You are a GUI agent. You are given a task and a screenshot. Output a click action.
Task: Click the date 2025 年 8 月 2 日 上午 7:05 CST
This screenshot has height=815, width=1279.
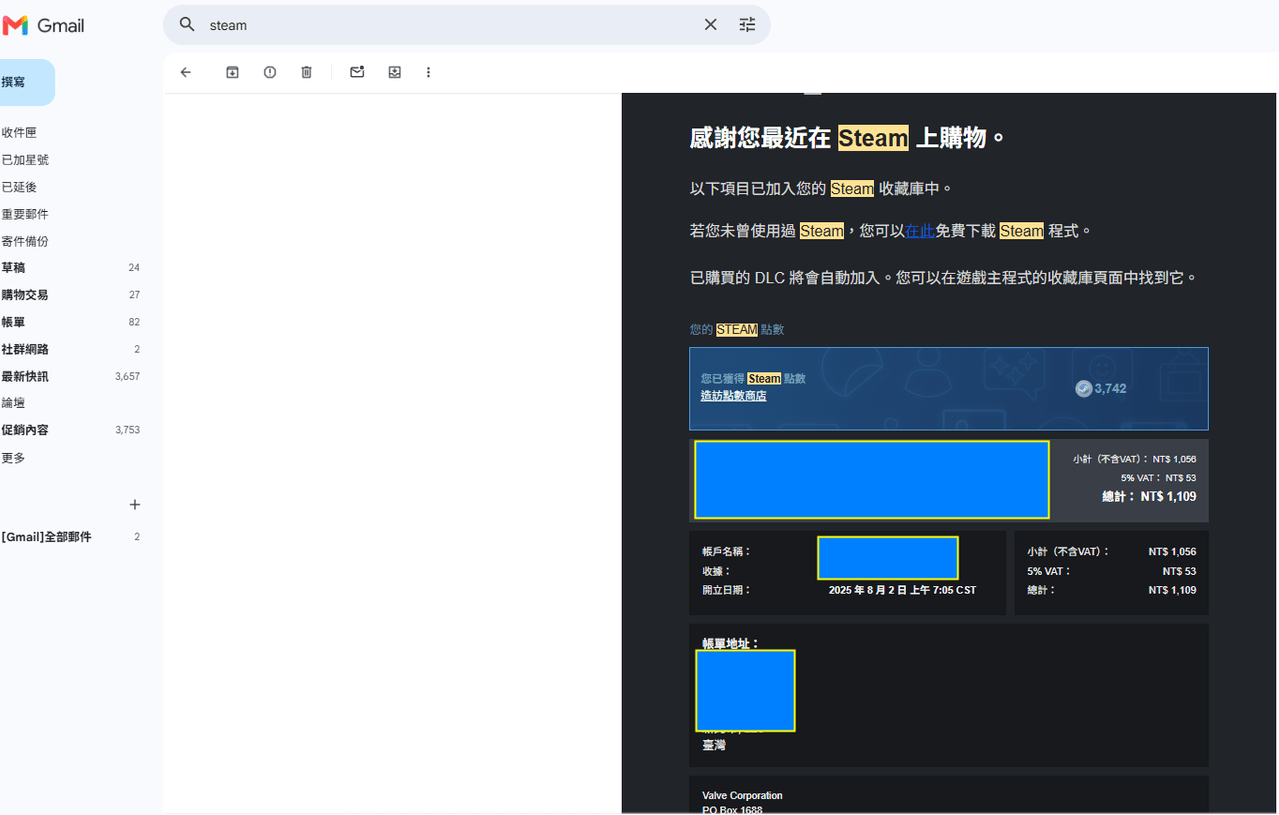point(902,590)
